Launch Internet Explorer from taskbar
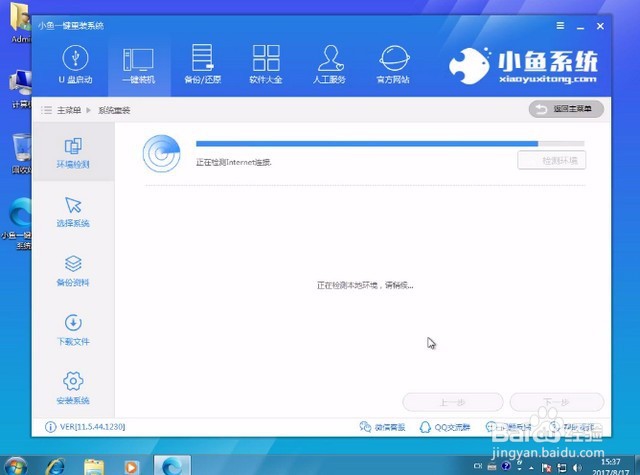Image resolution: width=640 pixels, height=475 pixels. coord(56,466)
